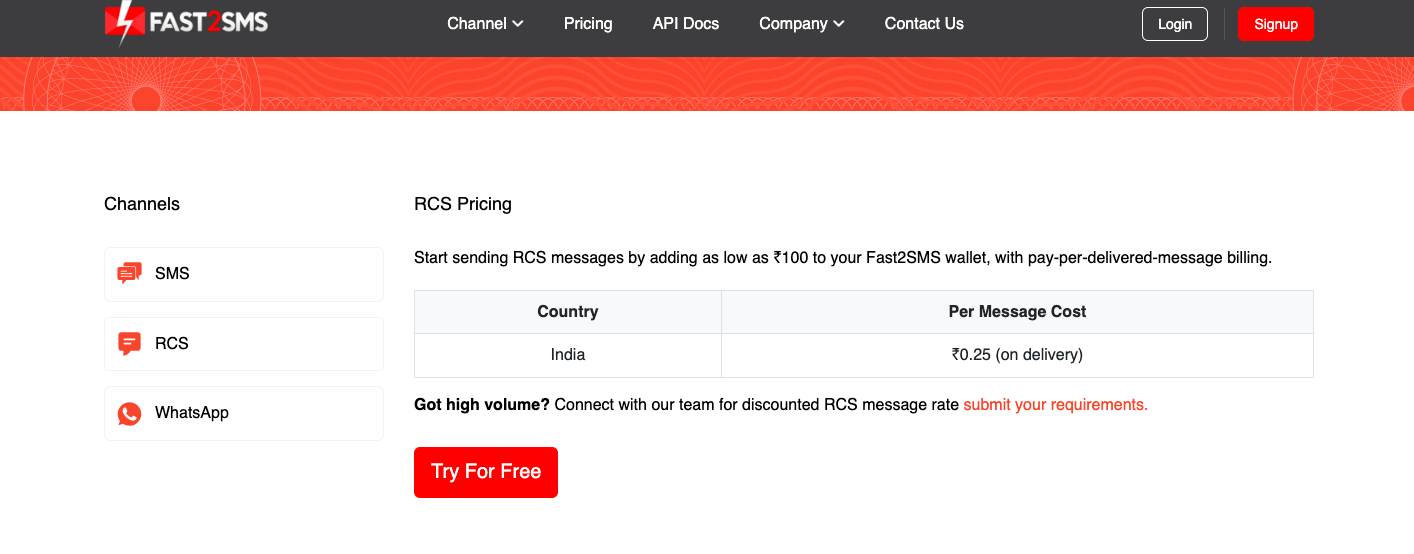Click the red Signup button
Viewport: 1414px width, 554px height.
[x=1276, y=24]
